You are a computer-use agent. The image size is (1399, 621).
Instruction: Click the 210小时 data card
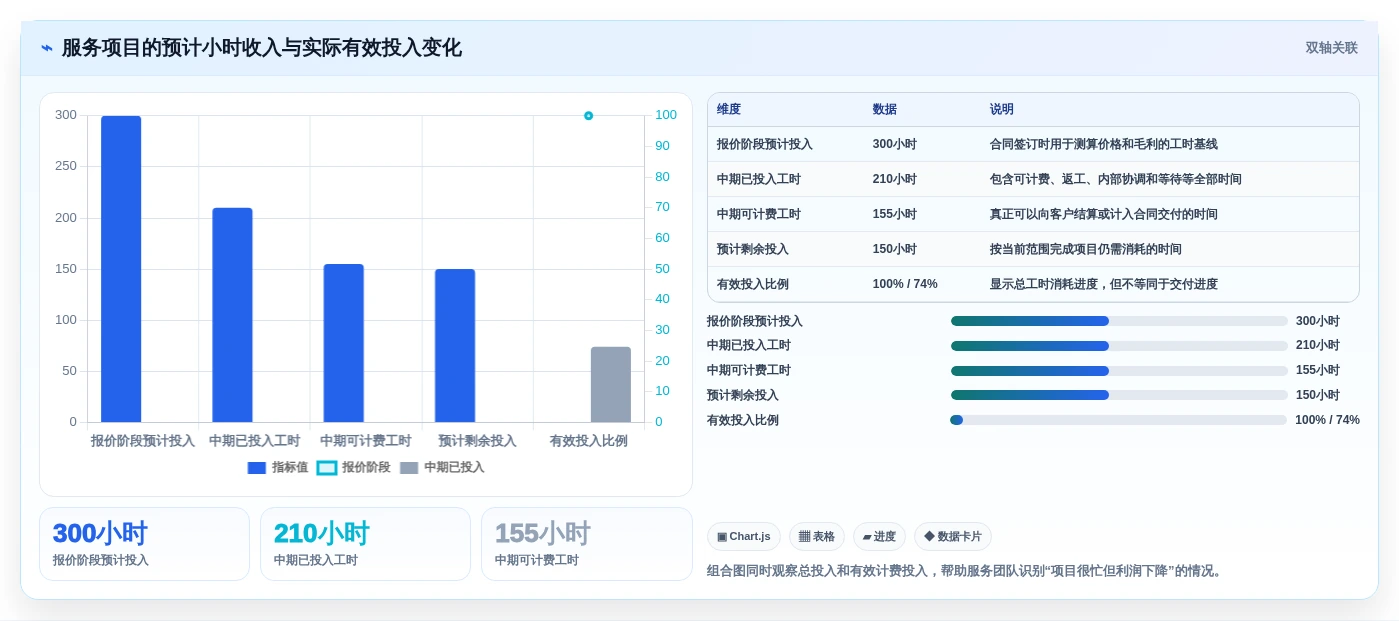[365, 544]
